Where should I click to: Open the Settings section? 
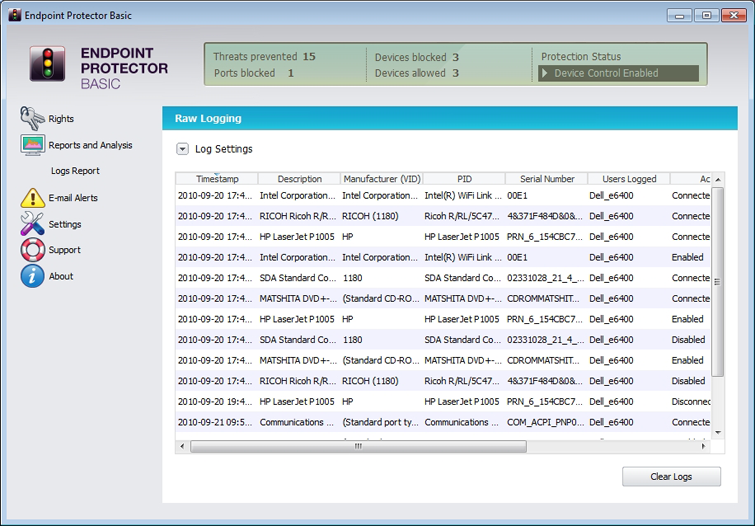65,224
